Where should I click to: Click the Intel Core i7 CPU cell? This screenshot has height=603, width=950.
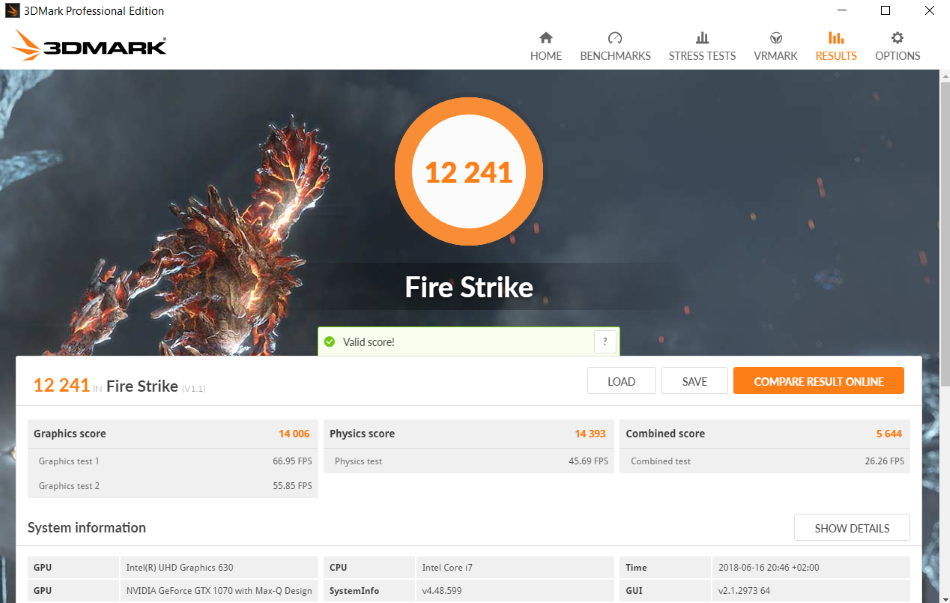[x=515, y=567]
